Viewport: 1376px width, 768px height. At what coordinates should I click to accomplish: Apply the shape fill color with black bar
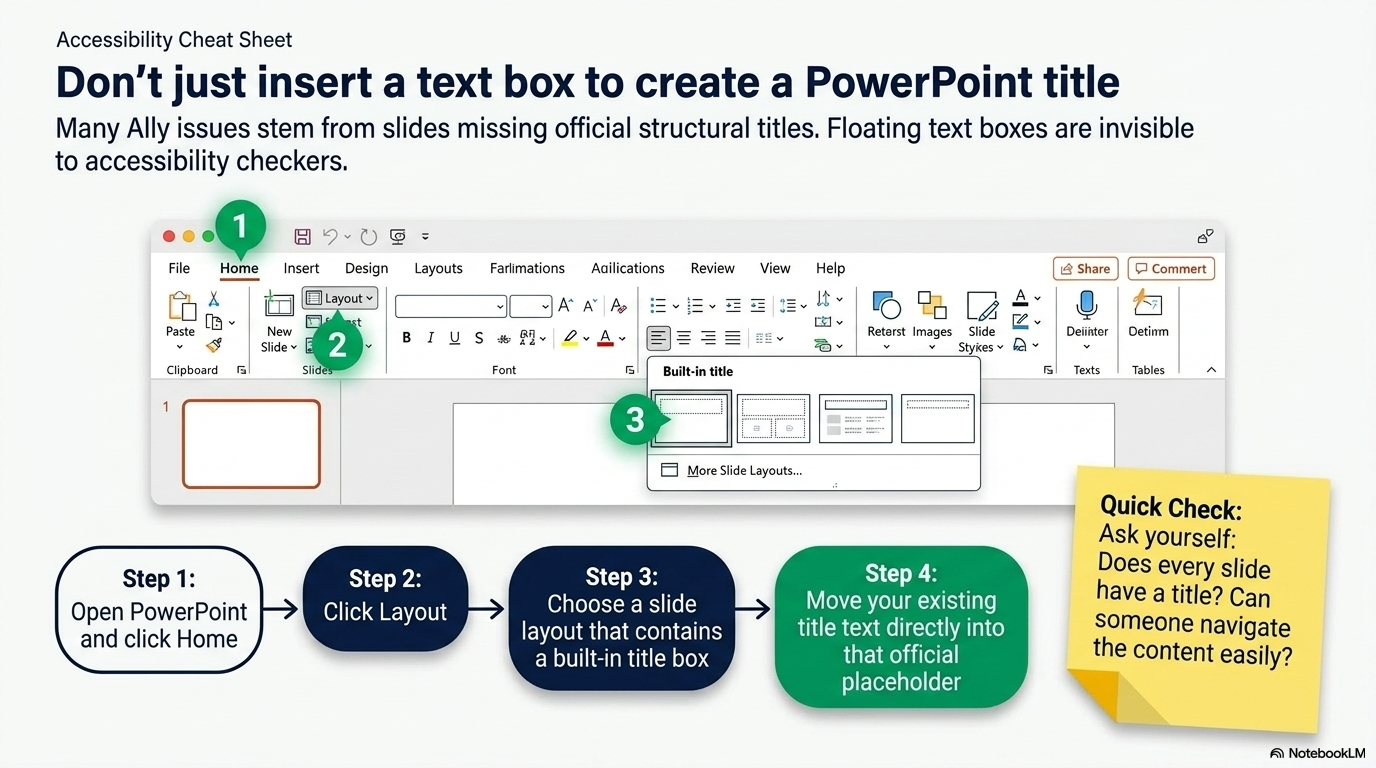click(x=1020, y=298)
